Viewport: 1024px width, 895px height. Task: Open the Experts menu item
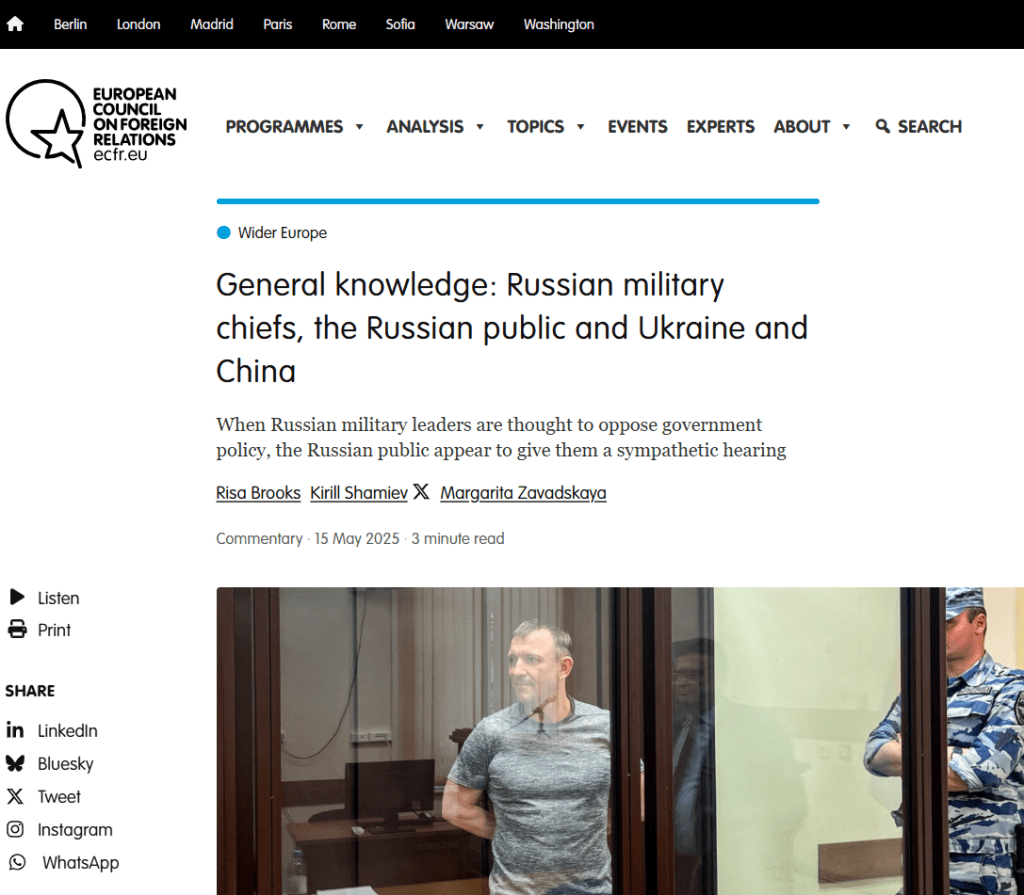coord(720,127)
